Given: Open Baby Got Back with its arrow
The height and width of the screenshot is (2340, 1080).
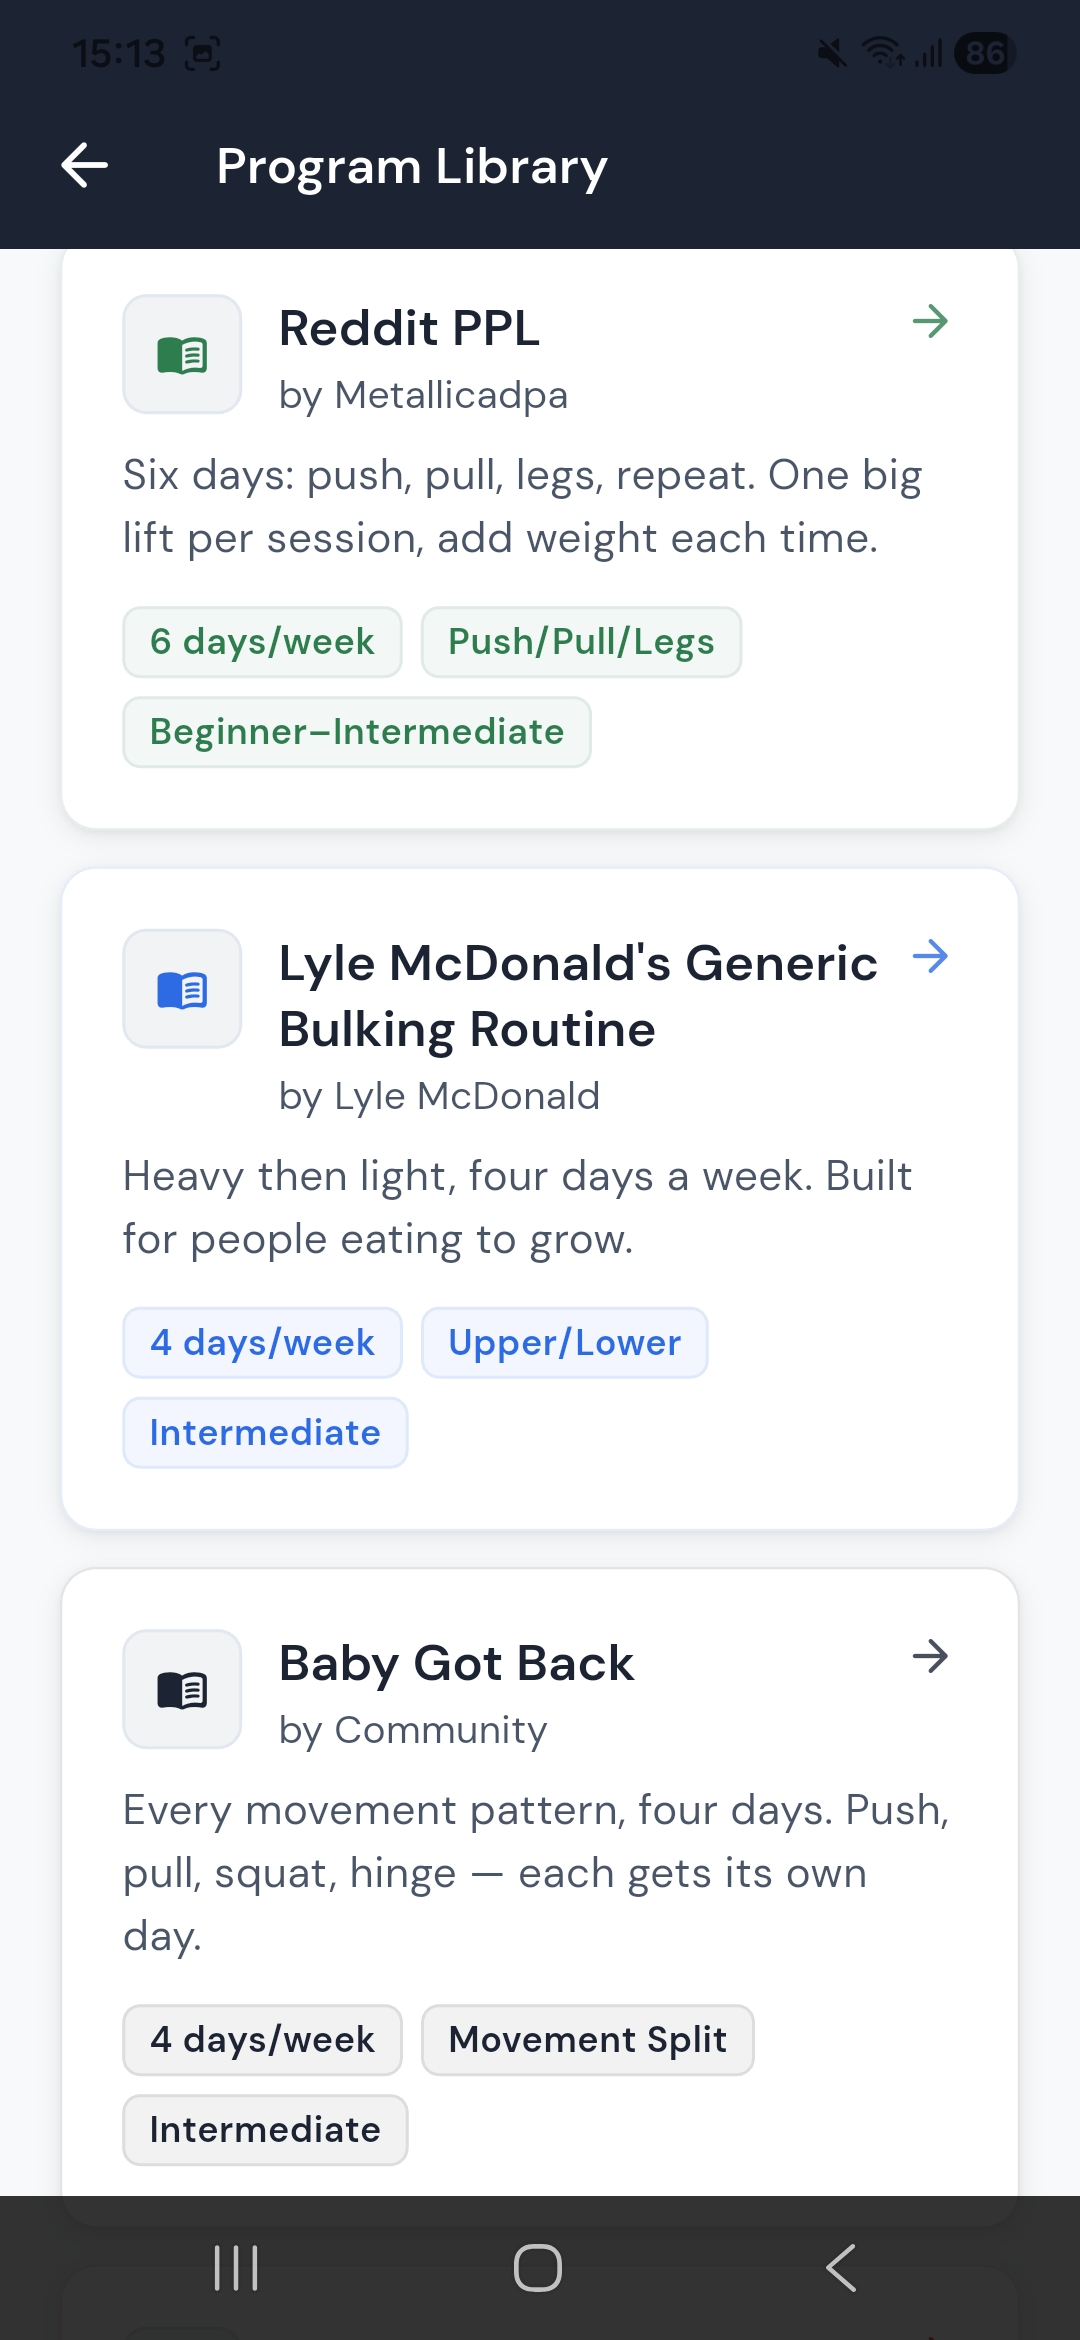Looking at the screenshot, I should pyautogui.click(x=930, y=1657).
